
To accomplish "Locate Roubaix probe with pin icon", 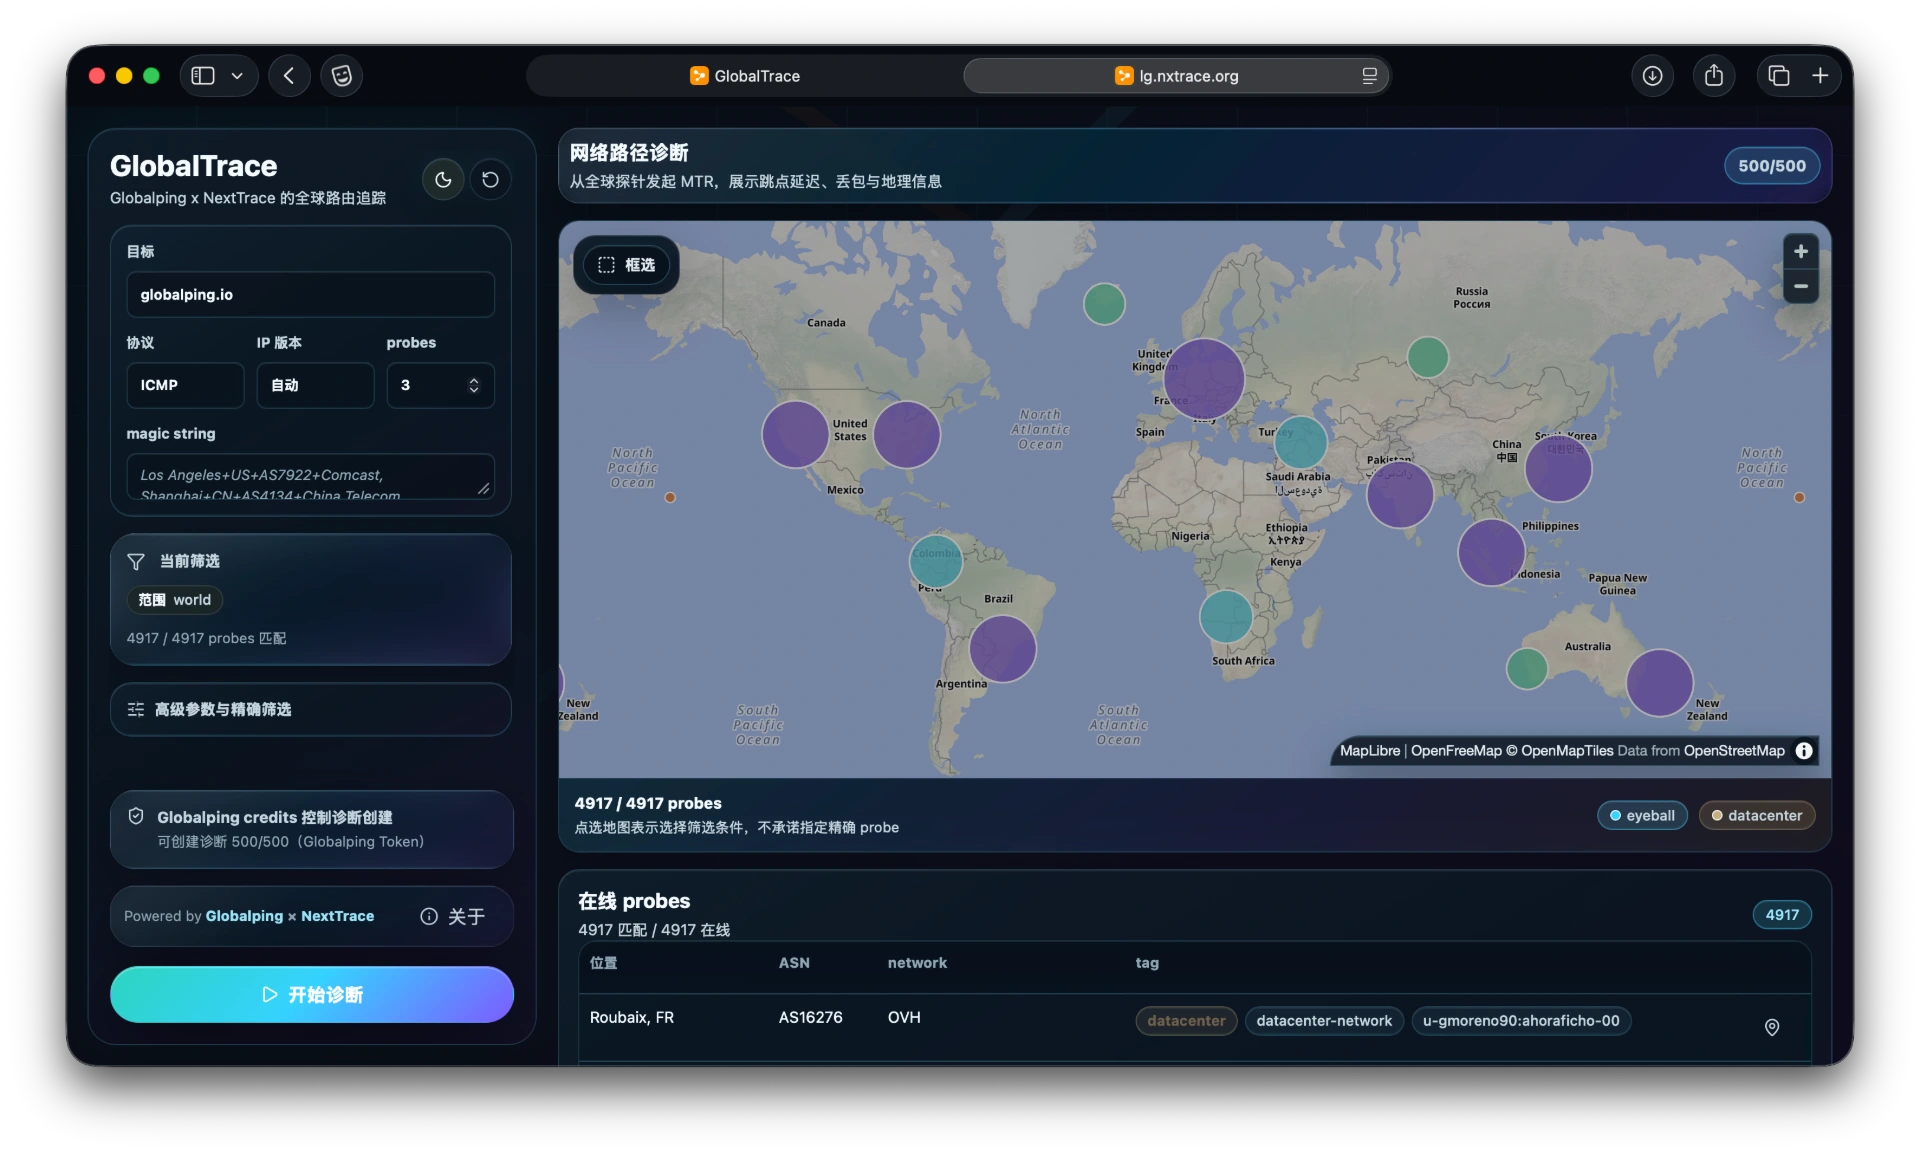I will [x=1771, y=1027].
